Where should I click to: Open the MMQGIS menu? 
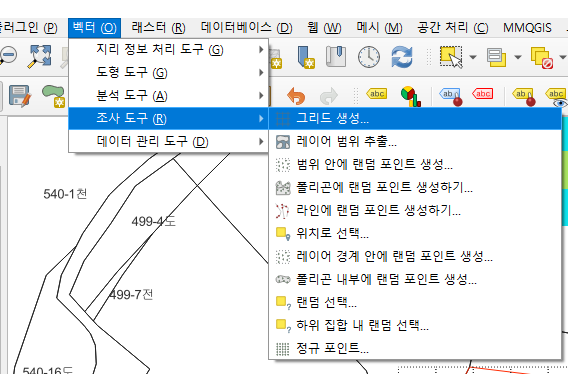point(527,28)
